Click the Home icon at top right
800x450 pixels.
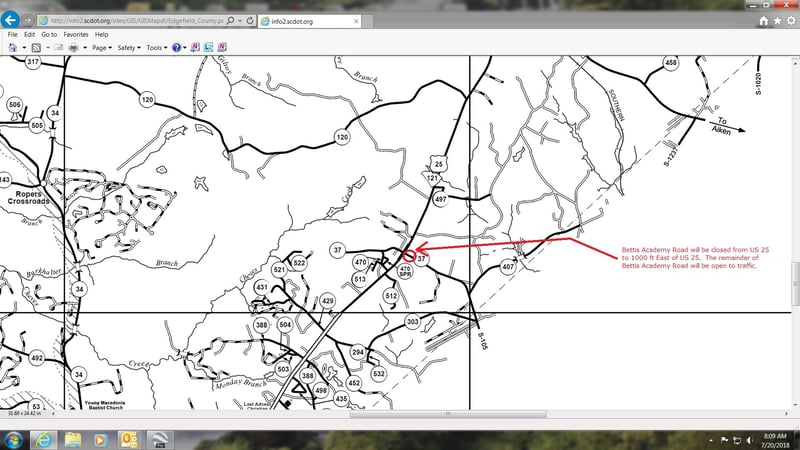tap(763, 21)
